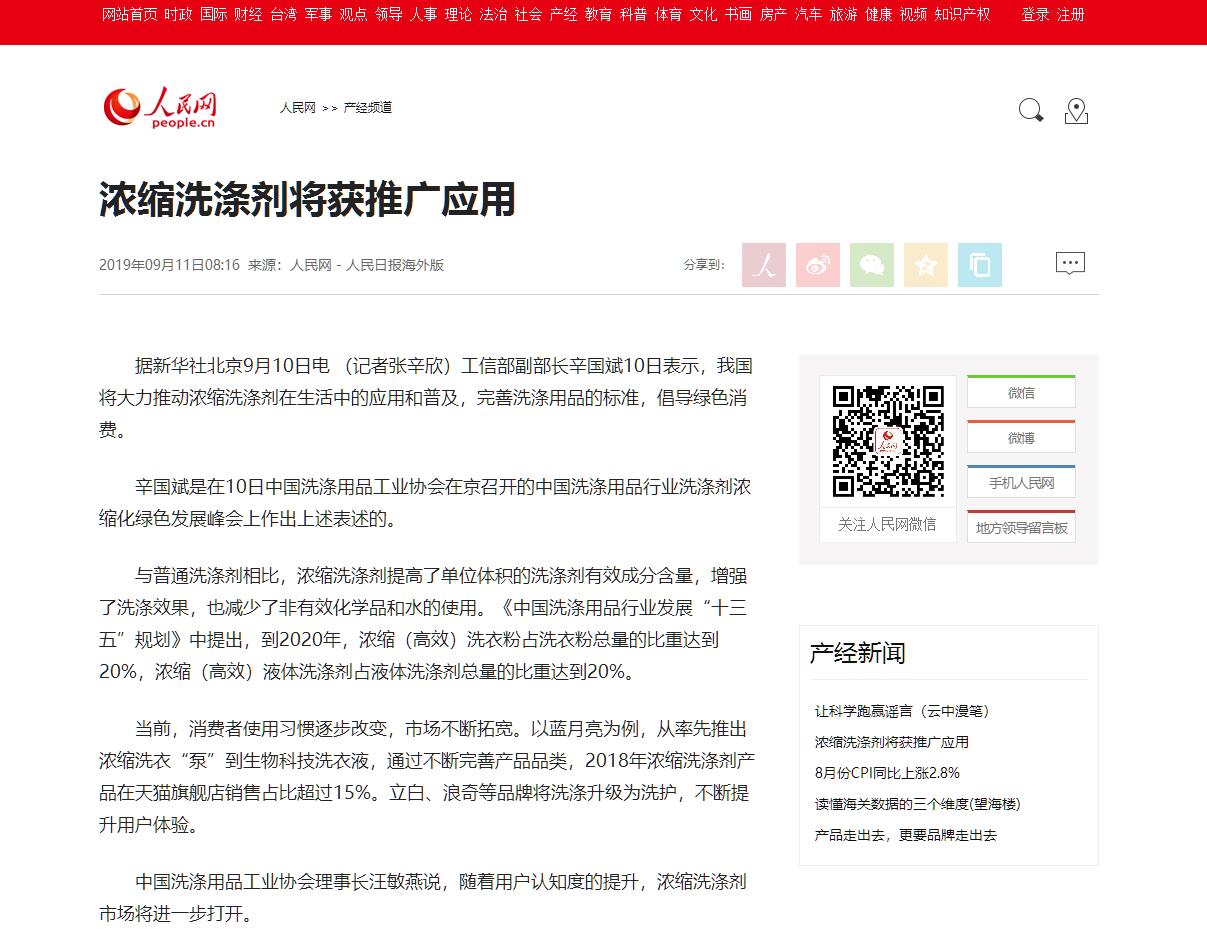Share to Sina Weibo icon
Viewport: 1207px width, 929px height.
tap(818, 265)
